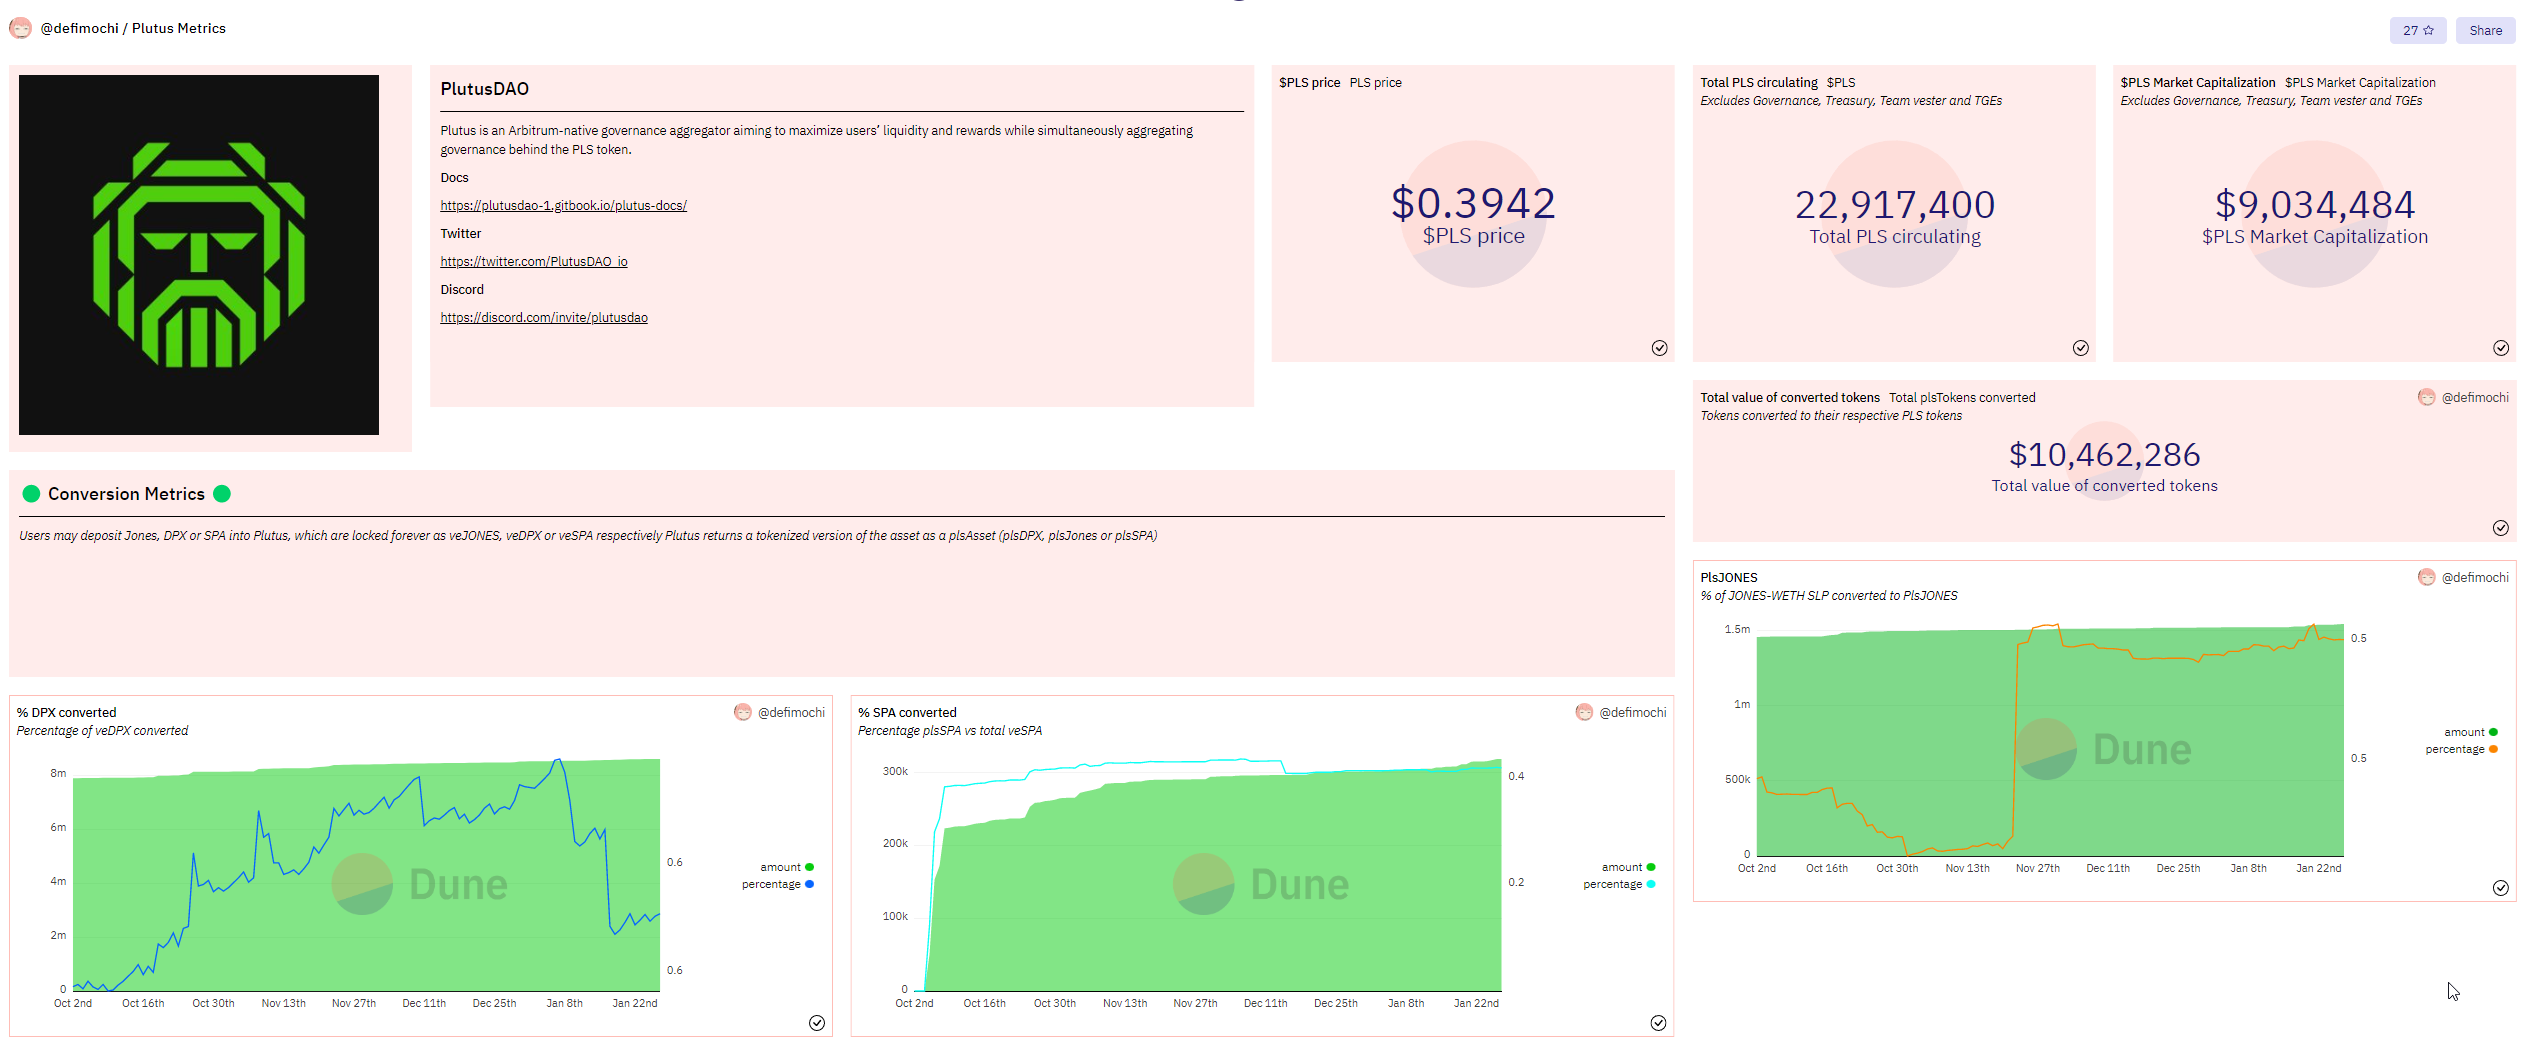Click 'PLS price' subtitle on price card
Viewport: 2533px width, 1054px height.
1375,83
